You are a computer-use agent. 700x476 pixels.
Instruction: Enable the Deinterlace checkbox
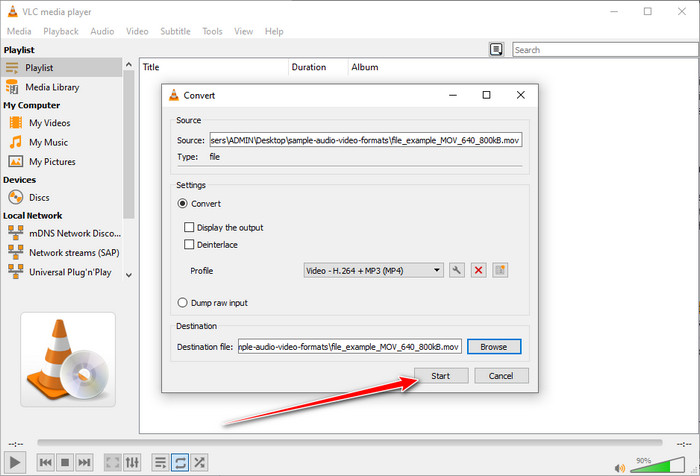coord(189,244)
